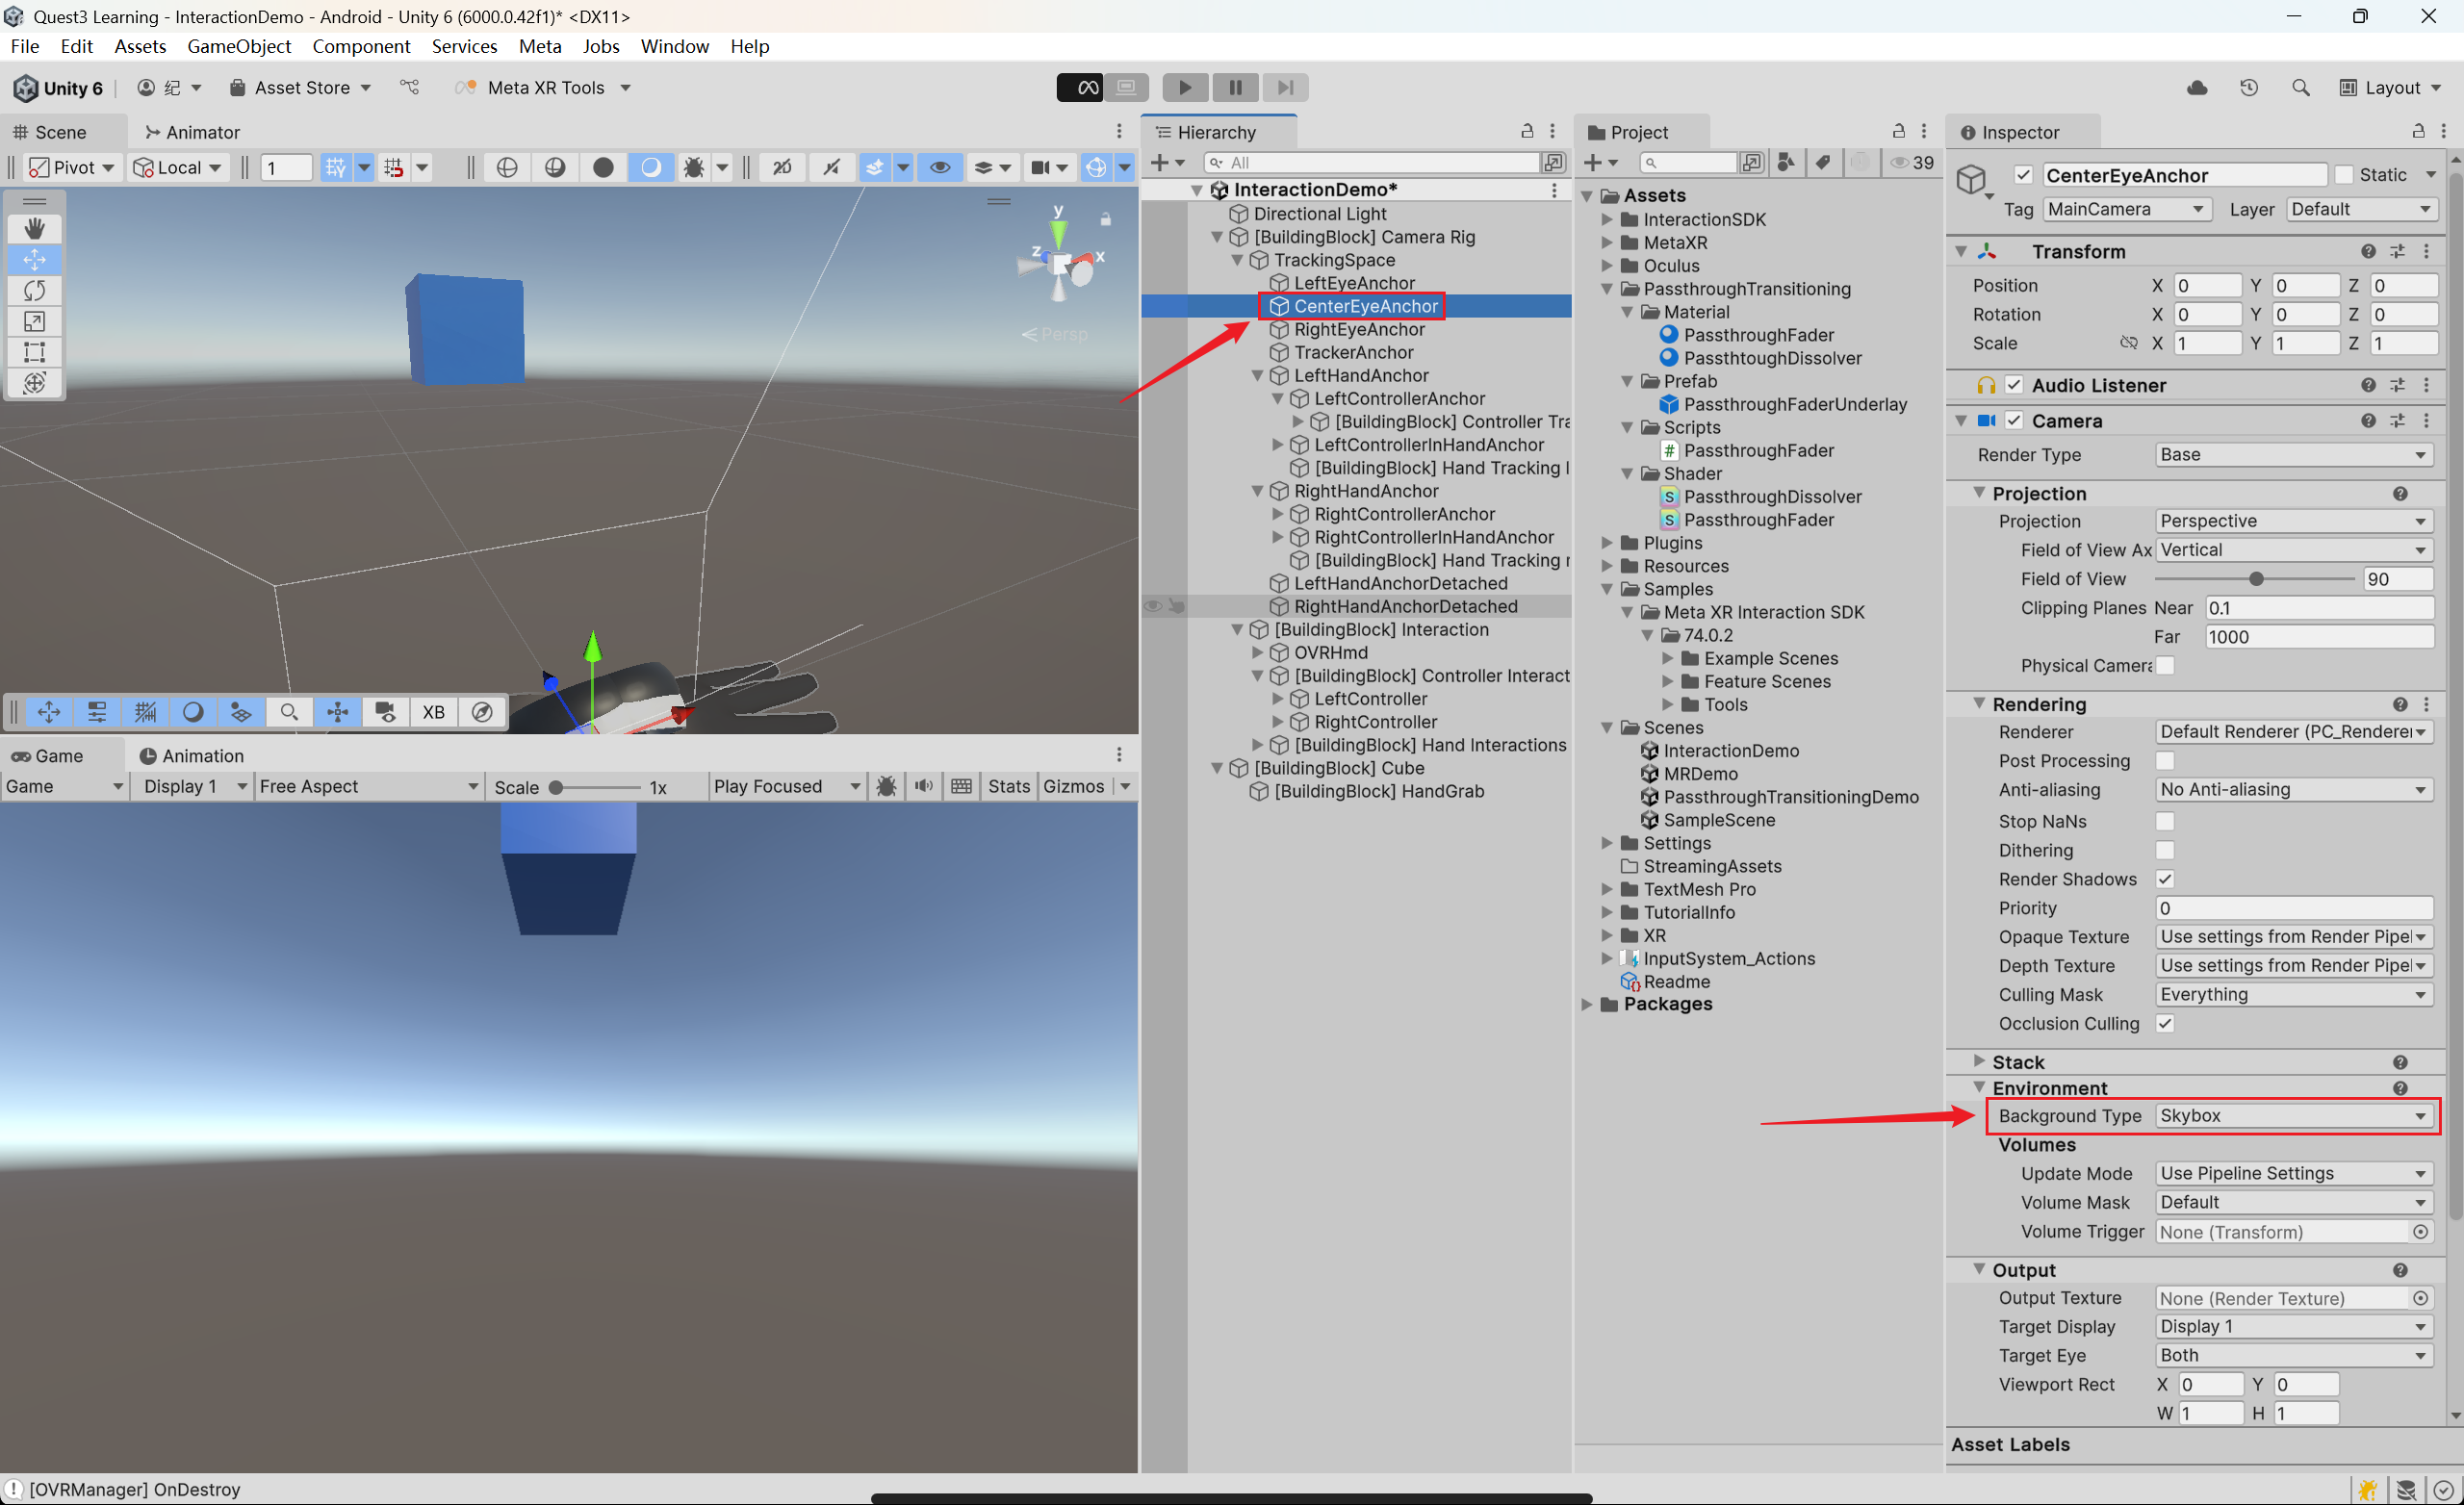Screen dimensions: 2464x1505
Task: Click the Hierarchy lock icon
Action: [1527, 131]
